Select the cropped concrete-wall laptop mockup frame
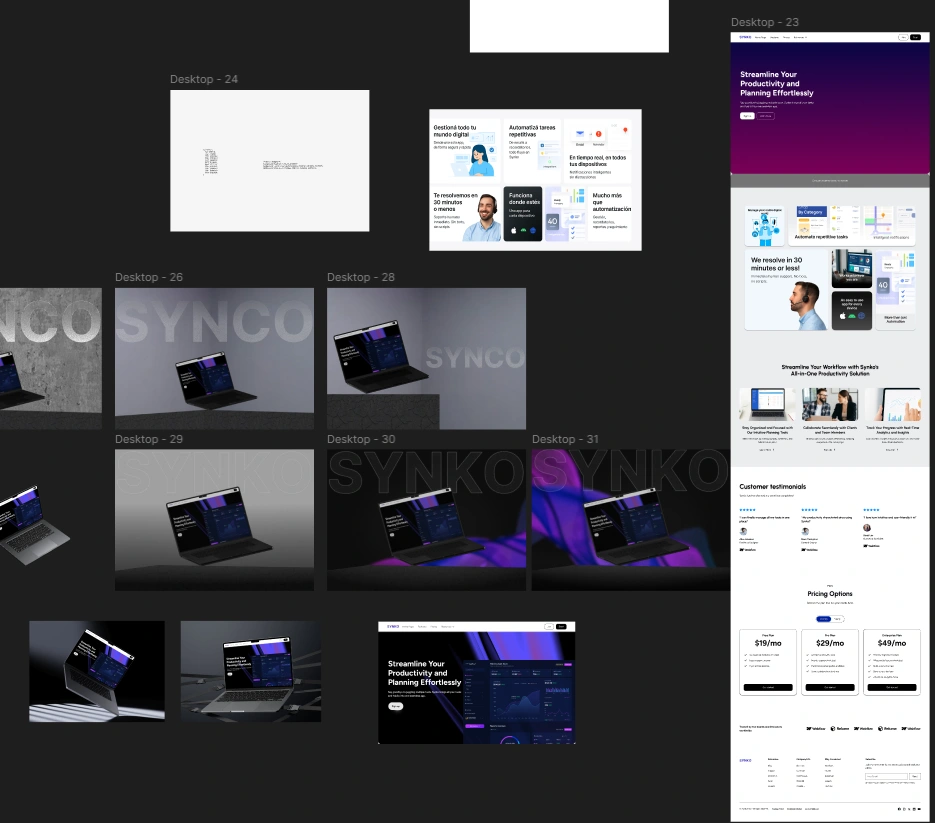The image size is (935, 823). 51,358
